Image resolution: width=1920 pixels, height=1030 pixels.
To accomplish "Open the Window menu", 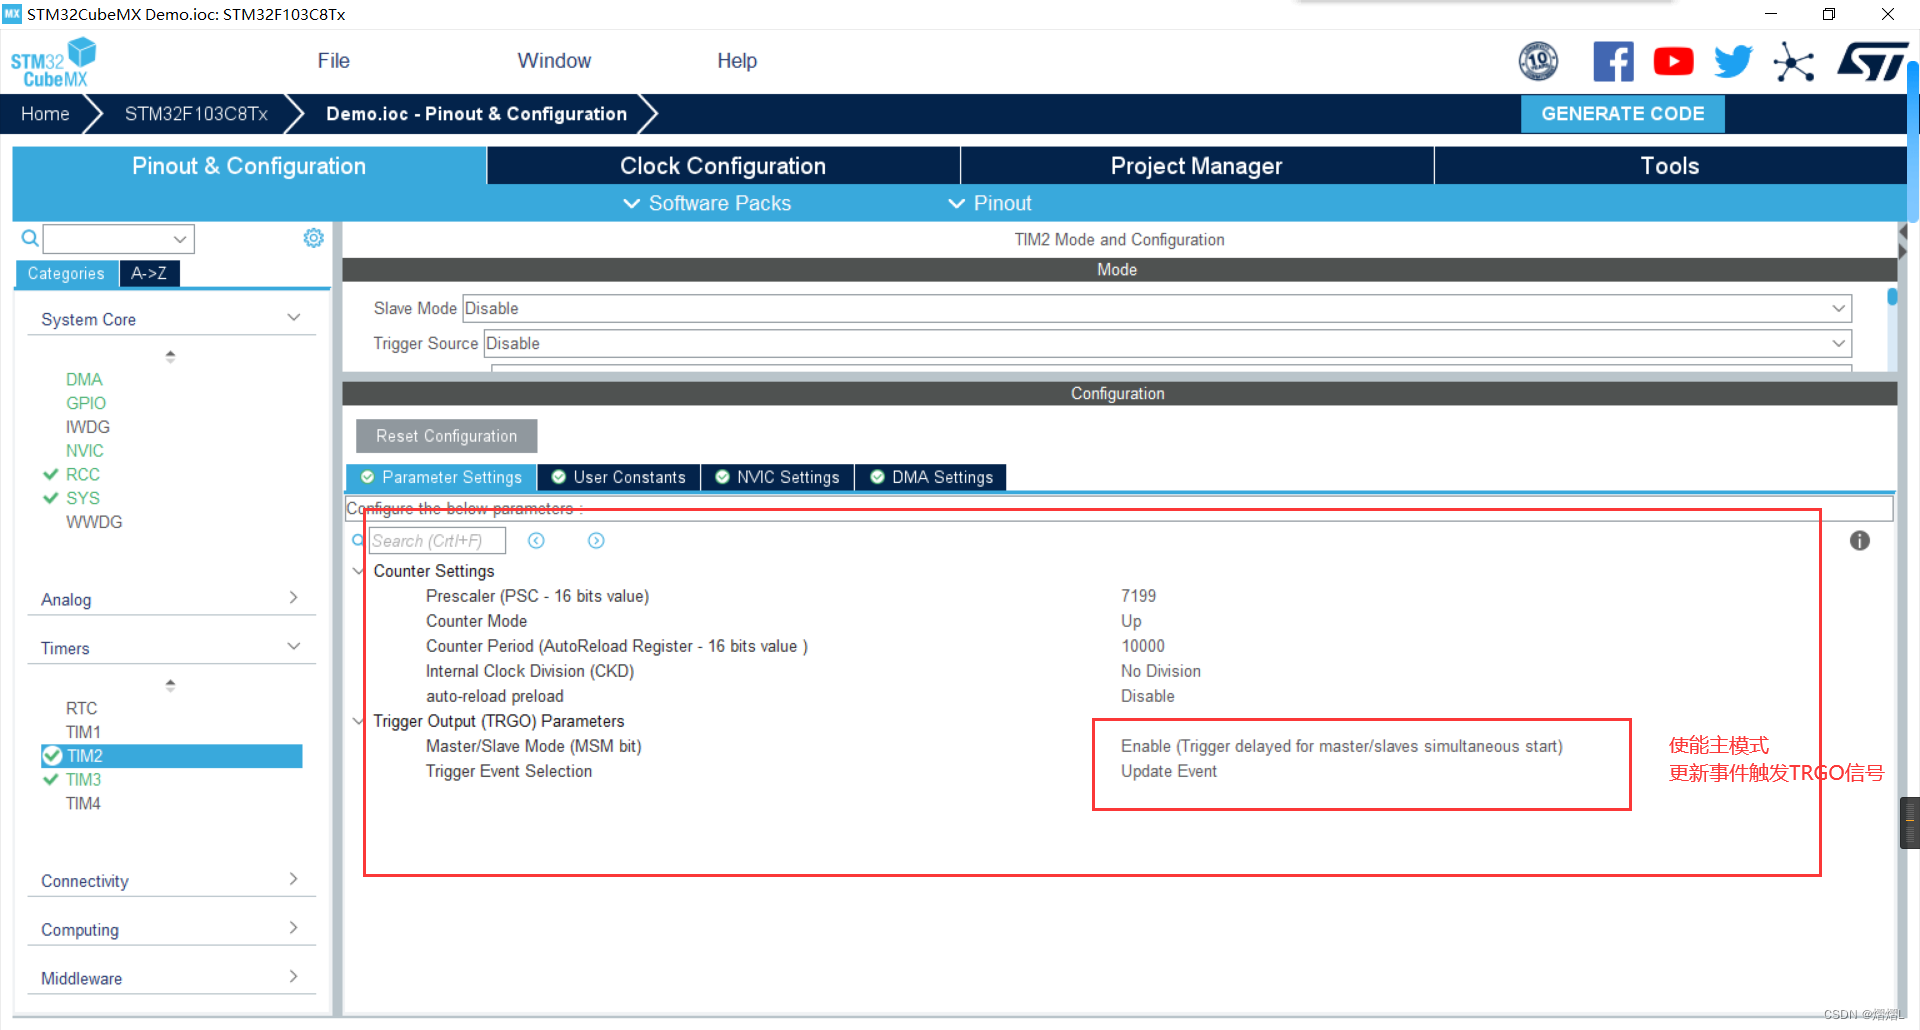I will tap(554, 61).
